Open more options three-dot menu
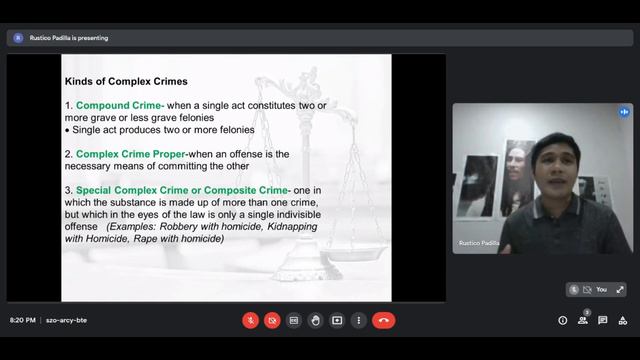Image resolution: width=640 pixels, height=360 pixels. (x=359, y=320)
